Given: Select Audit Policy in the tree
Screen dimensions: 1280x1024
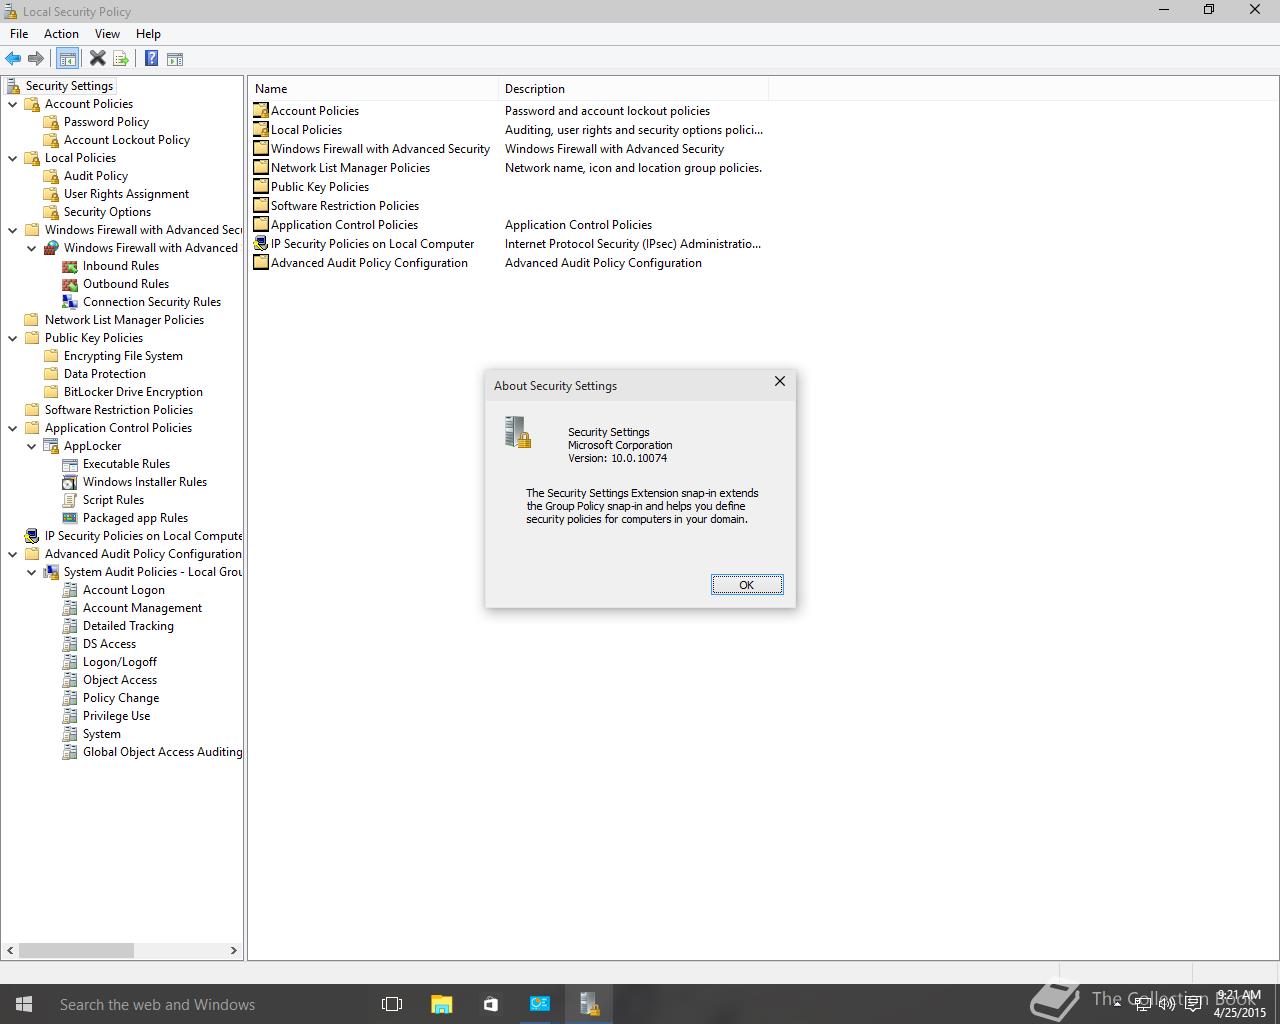Looking at the screenshot, I should [x=96, y=176].
